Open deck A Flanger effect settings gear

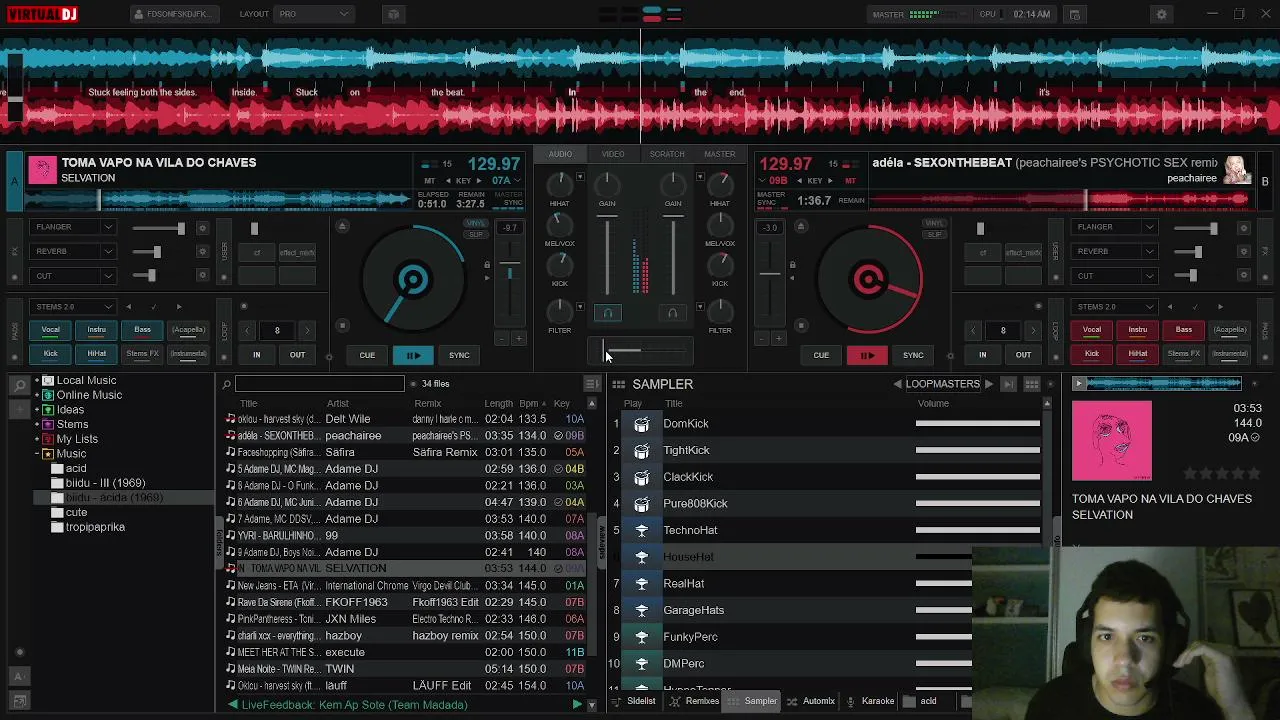202,228
